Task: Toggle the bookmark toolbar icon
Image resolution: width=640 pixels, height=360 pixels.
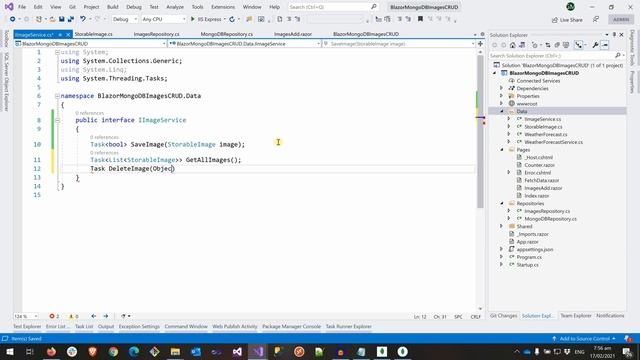Action: (x=420, y=19)
